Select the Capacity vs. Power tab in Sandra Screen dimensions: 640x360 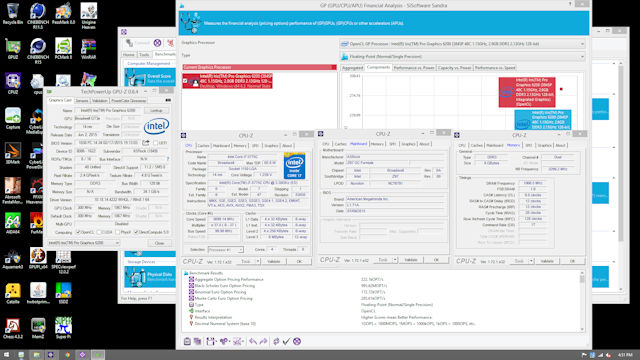454,68
